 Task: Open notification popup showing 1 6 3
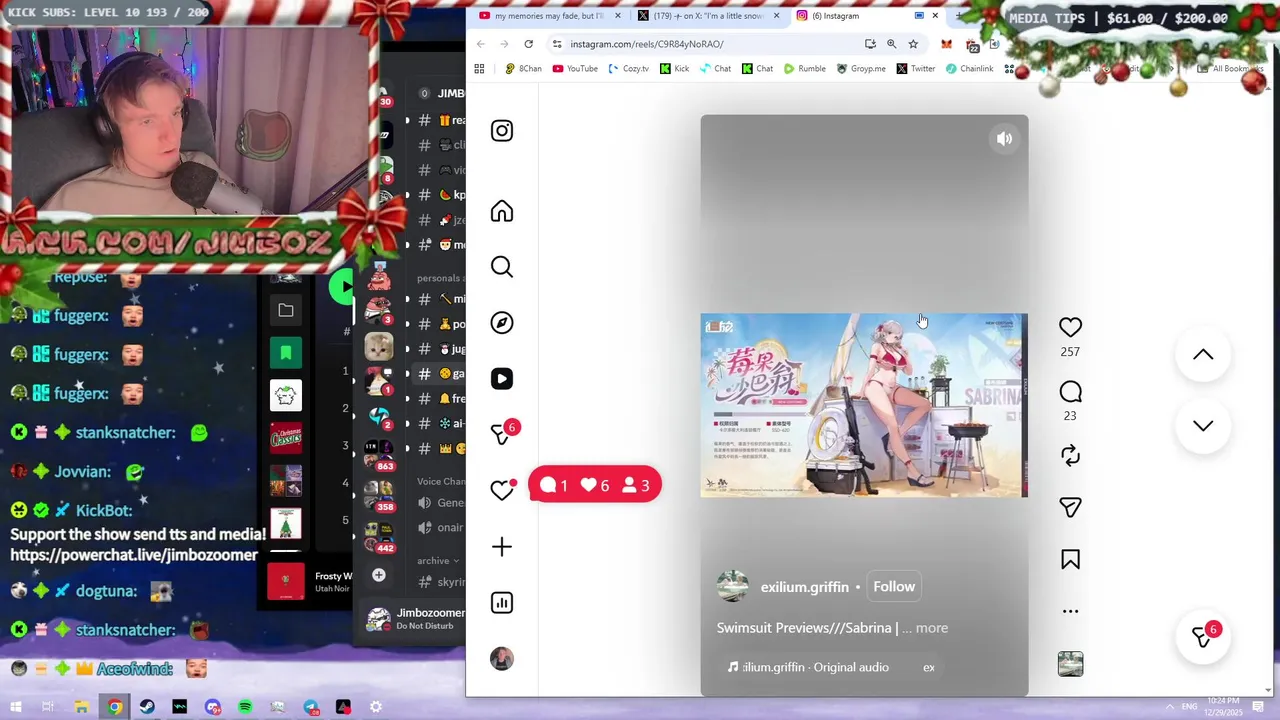(x=594, y=485)
